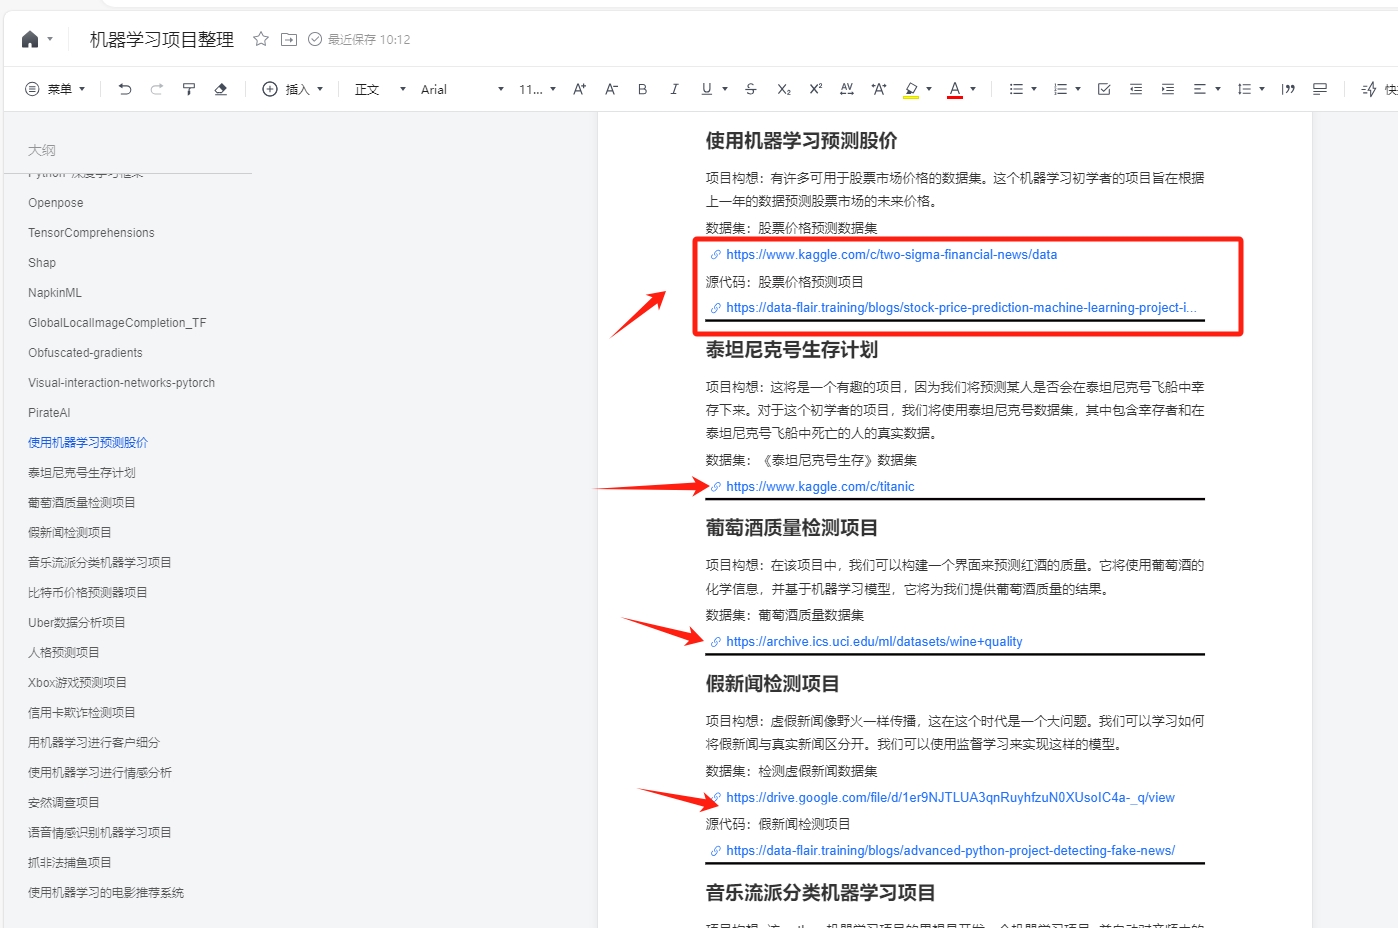The width and height of the screenshot is (1398, 928).
Task: Open text effects A icon
Action: (879, 89)
